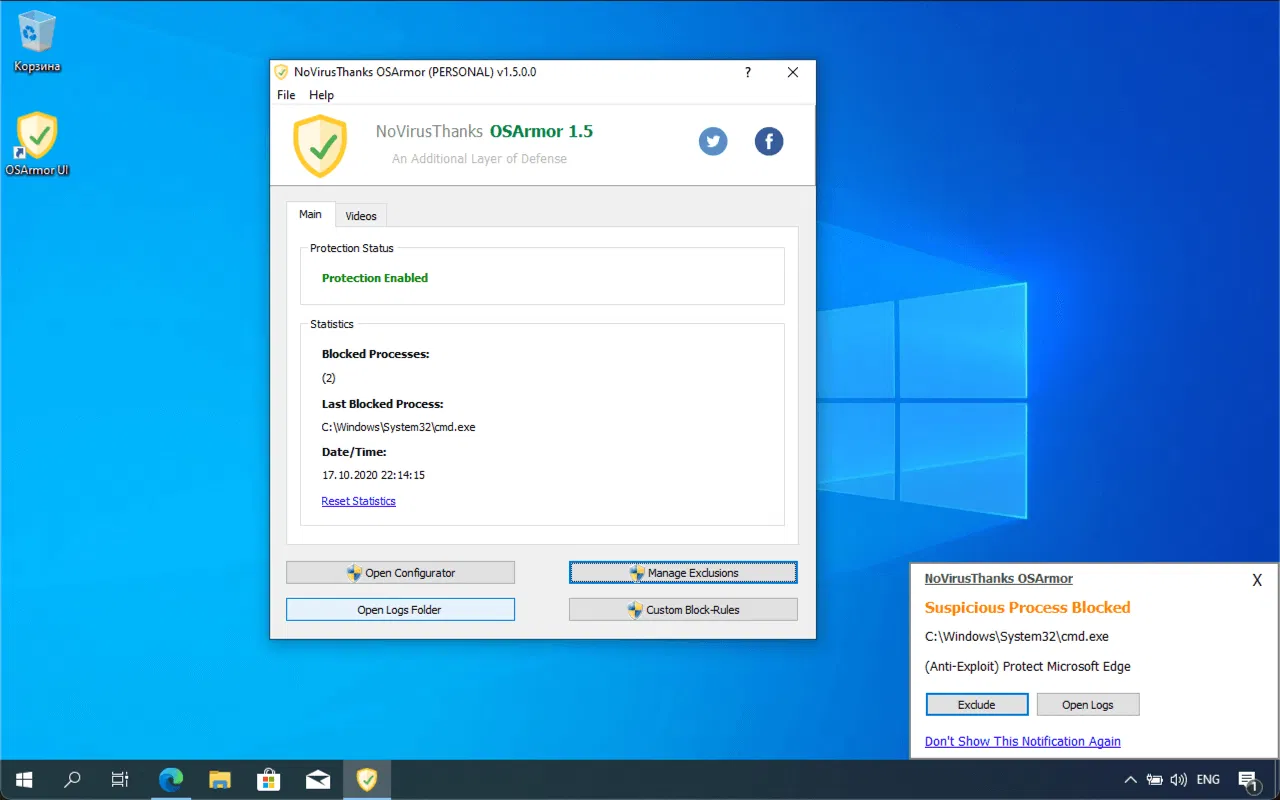The image size is (1280, 800).
Task: Open the Action Center notifications icon
Action: pyautogui.click(x=1249, y=780)
